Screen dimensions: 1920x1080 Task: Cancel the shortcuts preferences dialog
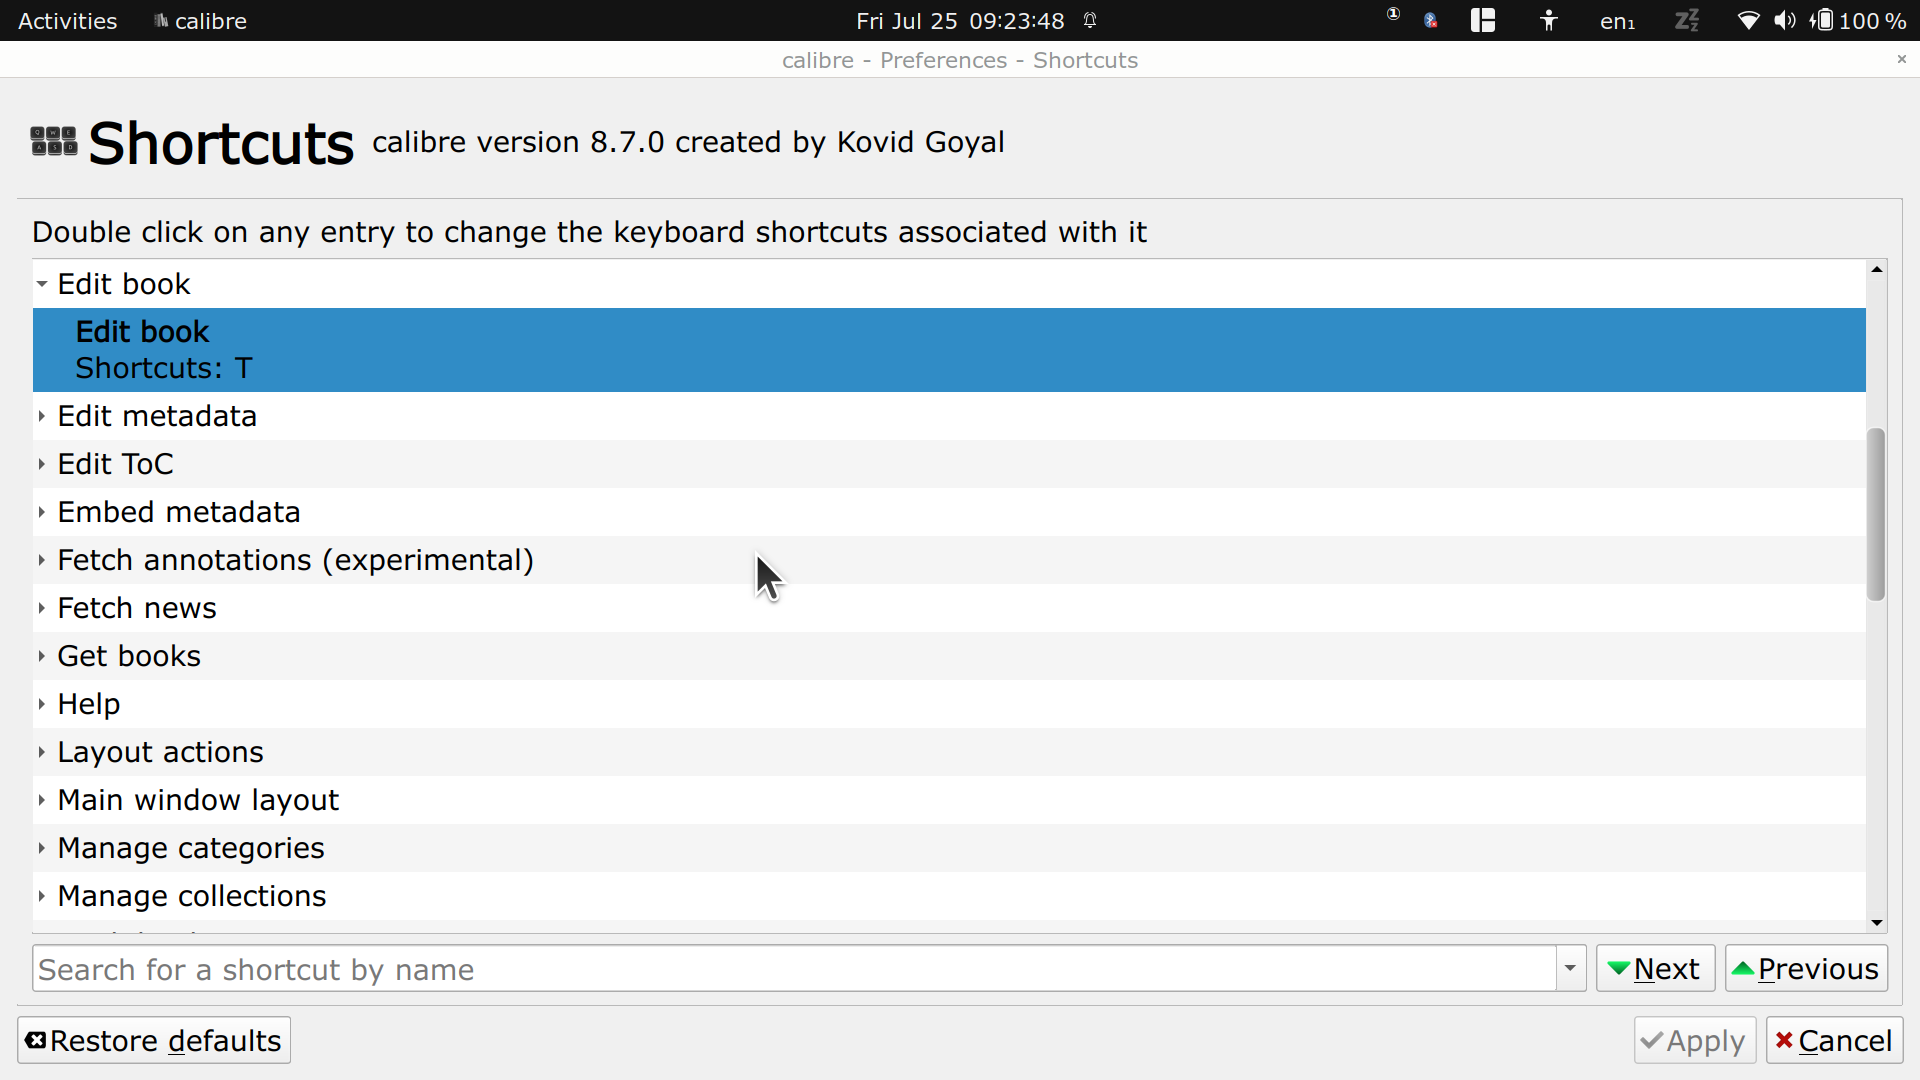(x=1834, y=1040)
